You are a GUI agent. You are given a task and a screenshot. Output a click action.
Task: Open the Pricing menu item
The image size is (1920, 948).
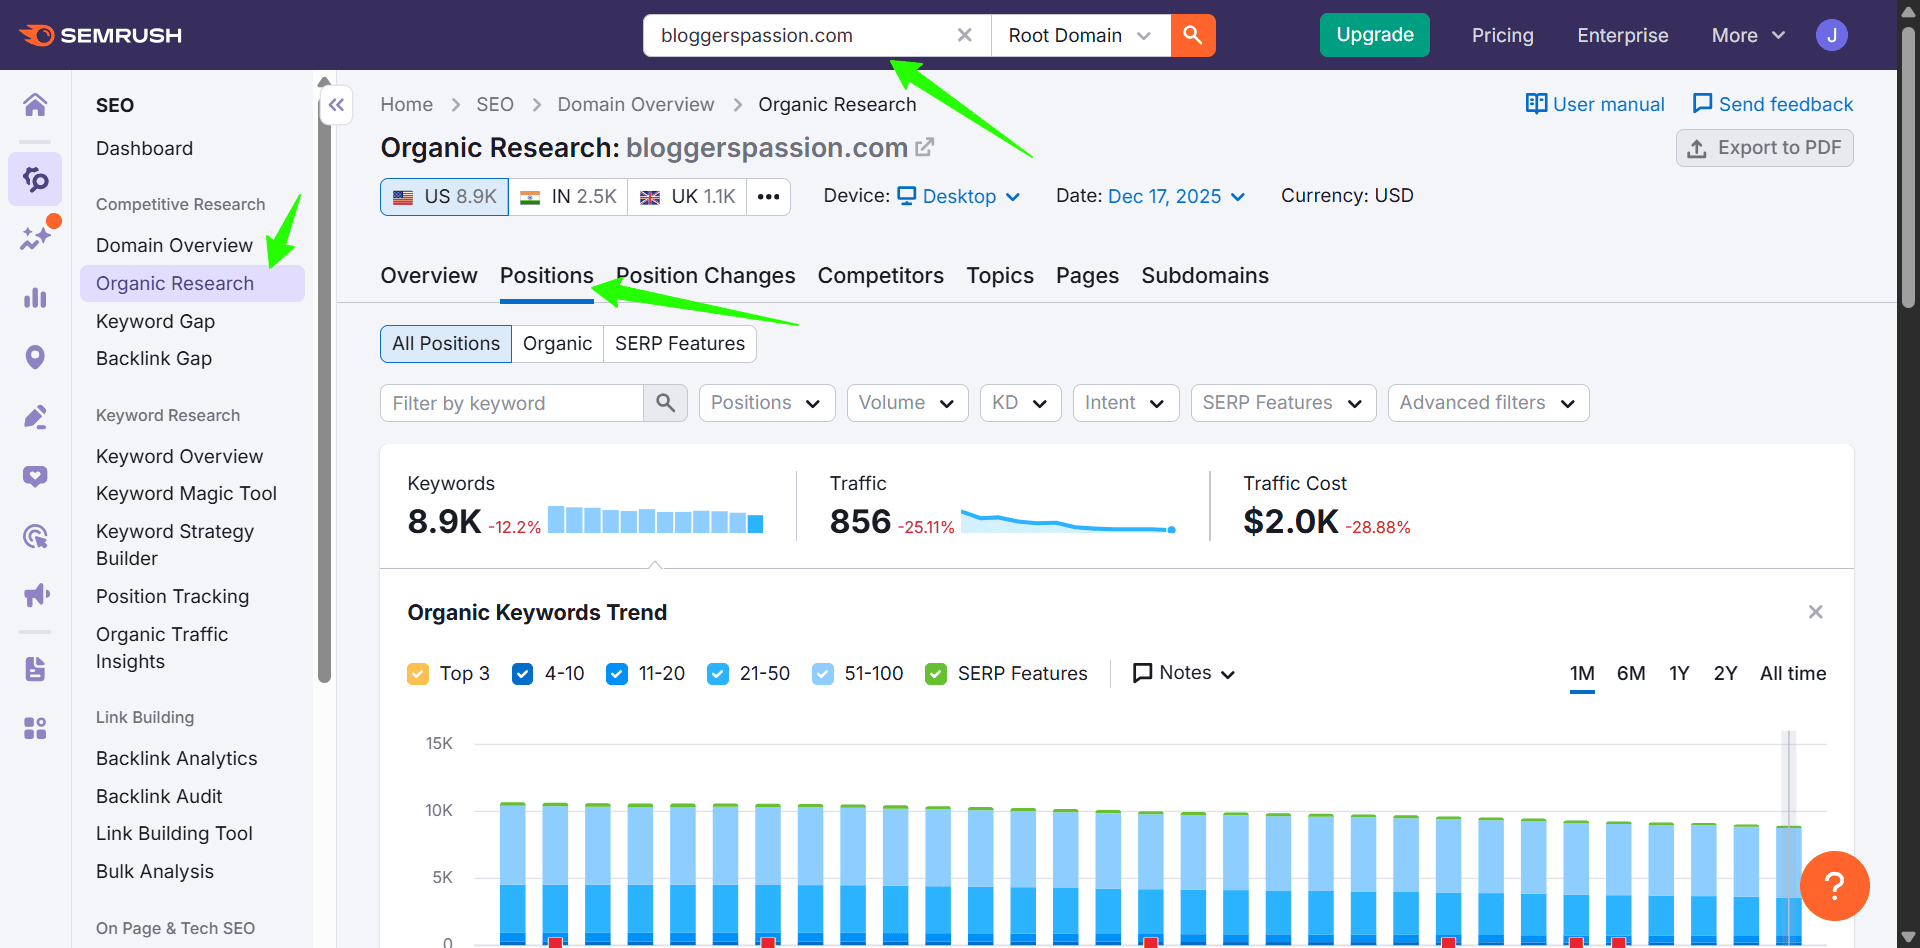(1502, 34)
